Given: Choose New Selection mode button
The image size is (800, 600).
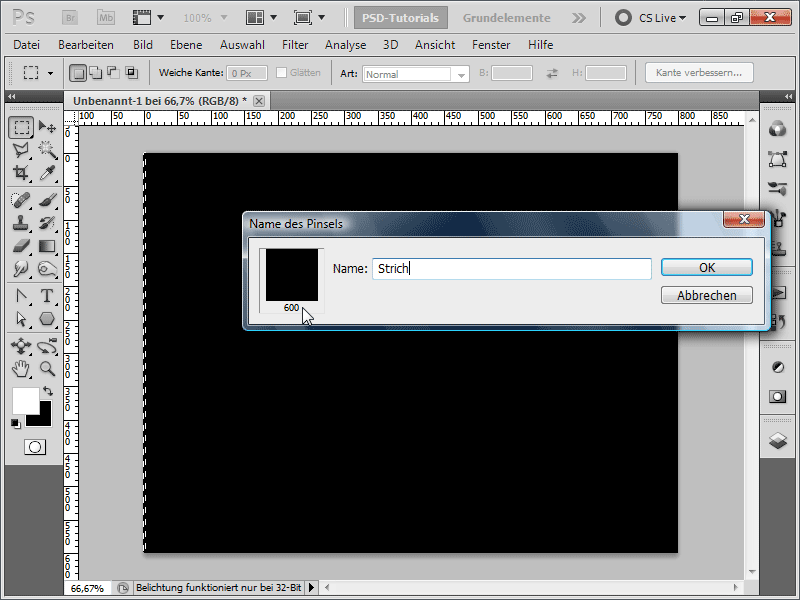Looking at the screenshot, I should [78, 73].
